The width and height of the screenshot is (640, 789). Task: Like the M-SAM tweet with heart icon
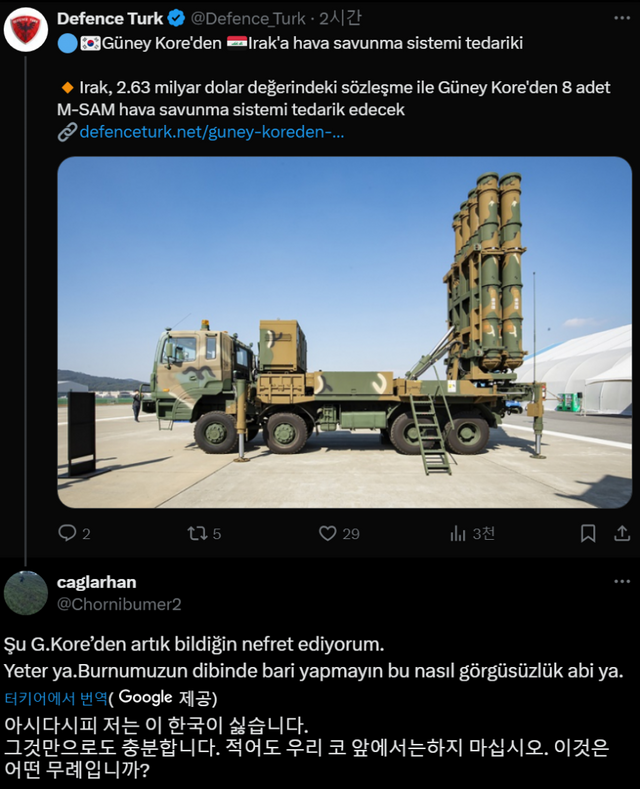(339, 533)
